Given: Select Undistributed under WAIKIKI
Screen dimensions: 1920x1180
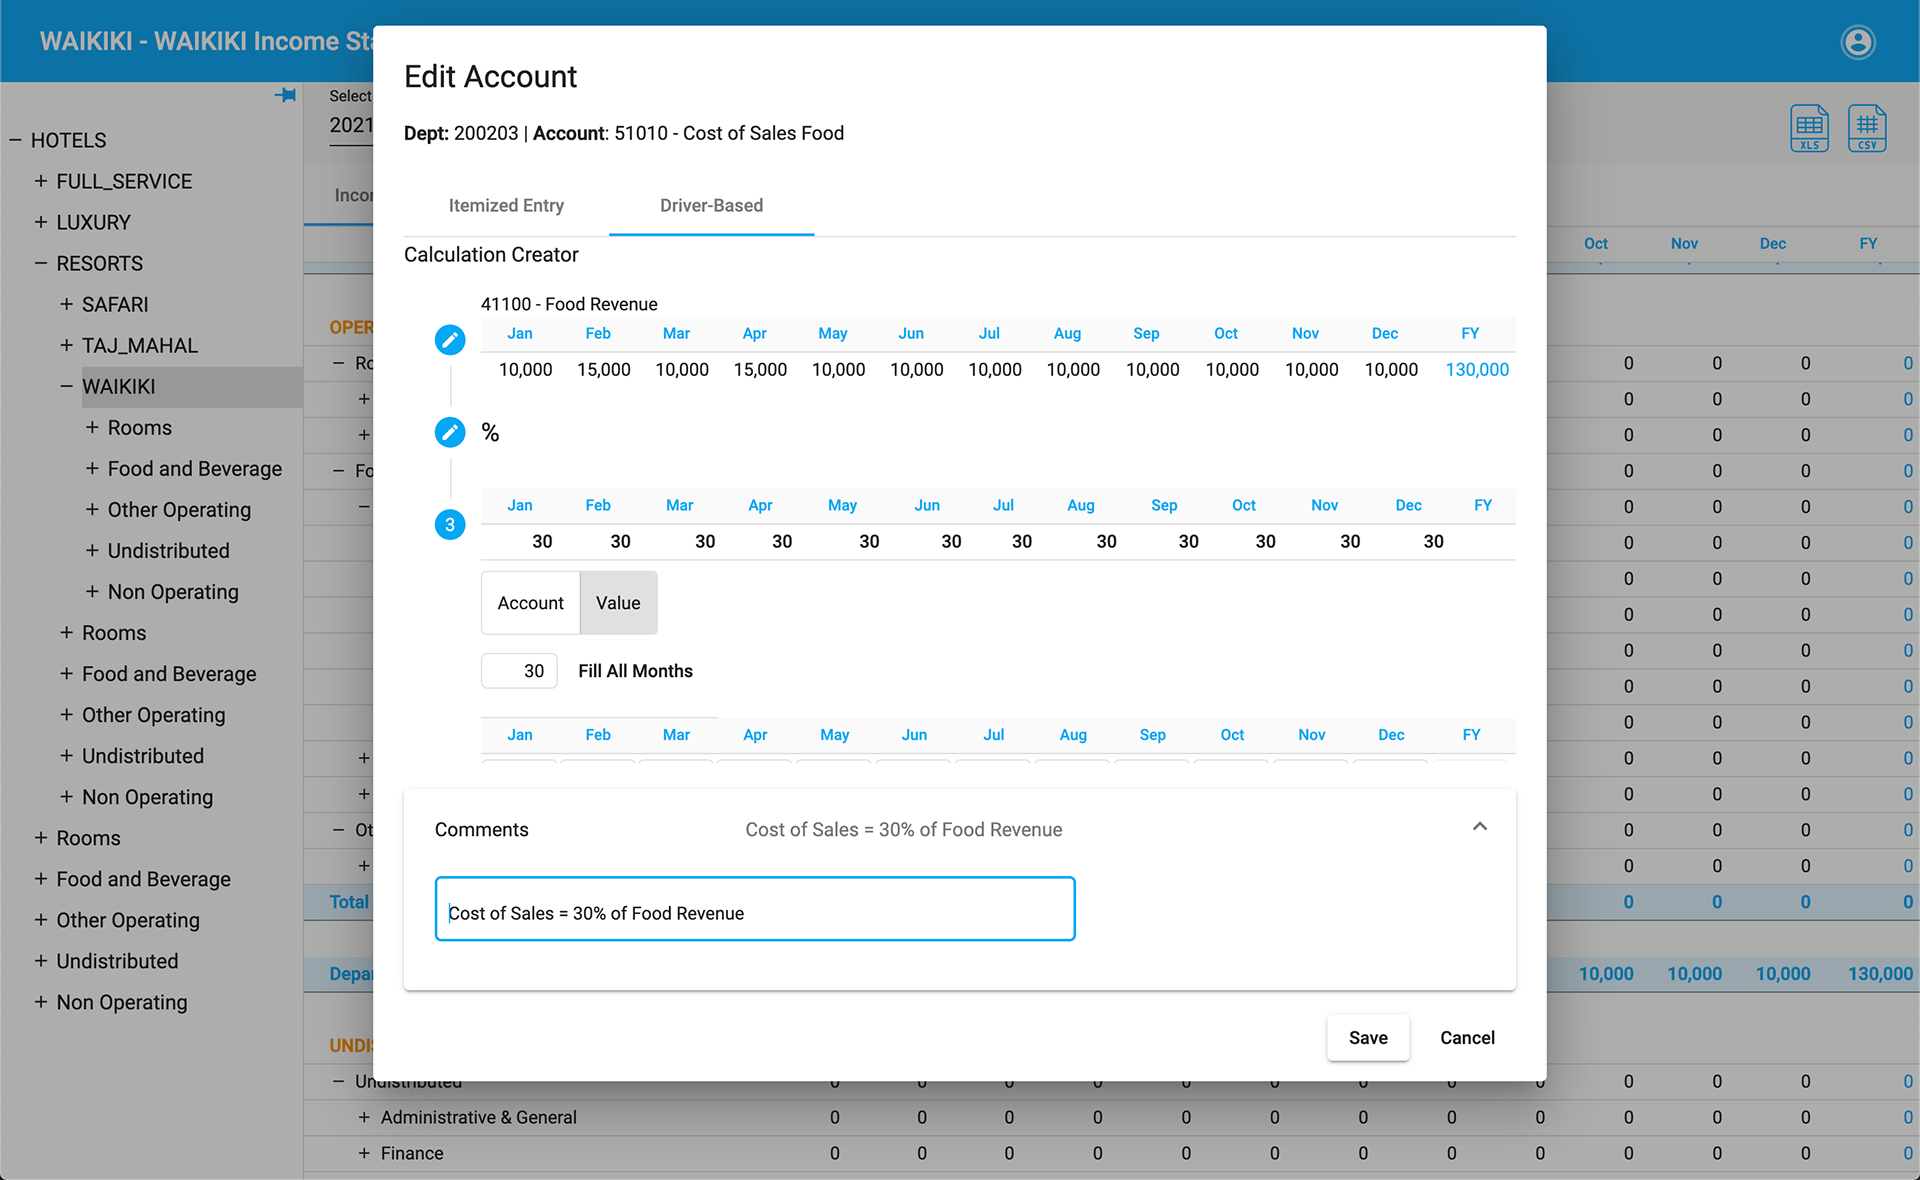Looking at the screenshot, I should coord(168,550).
